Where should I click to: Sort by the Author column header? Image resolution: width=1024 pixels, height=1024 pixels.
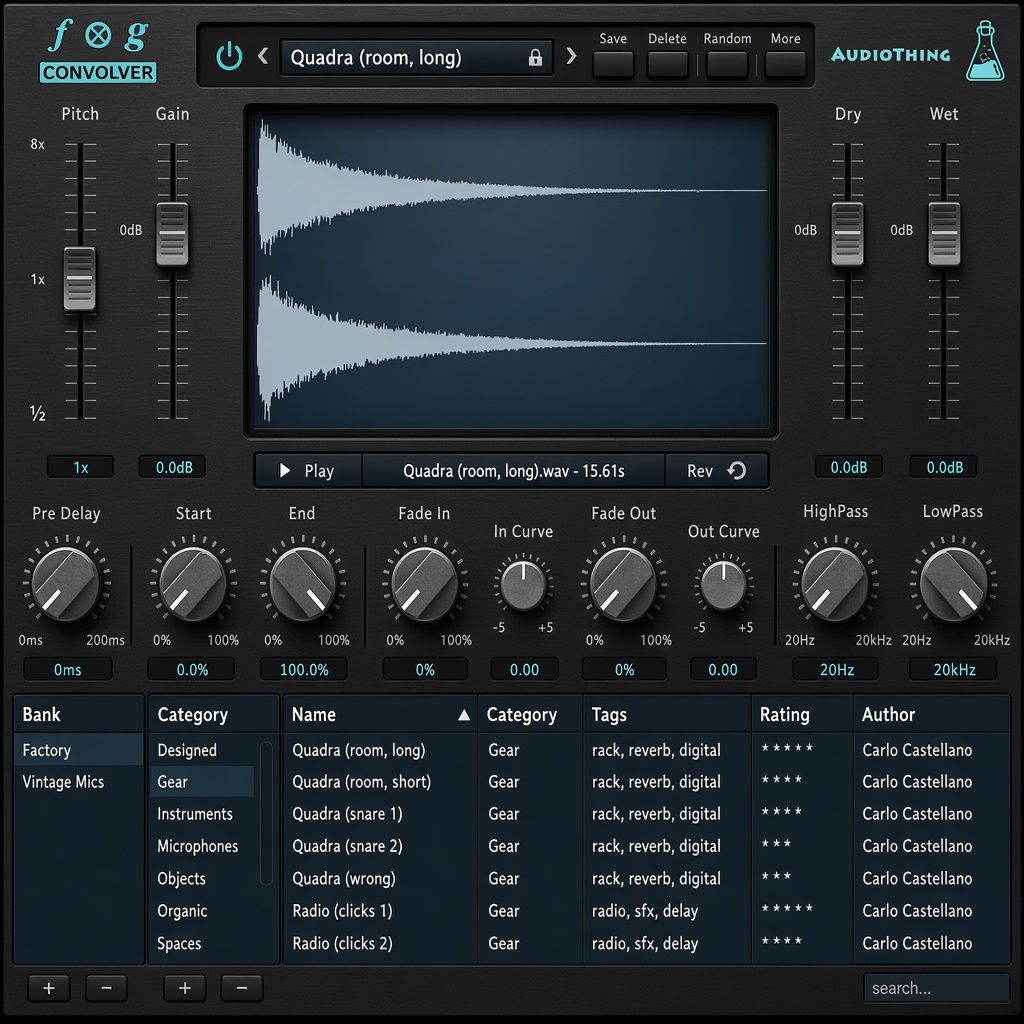[932, 714]
